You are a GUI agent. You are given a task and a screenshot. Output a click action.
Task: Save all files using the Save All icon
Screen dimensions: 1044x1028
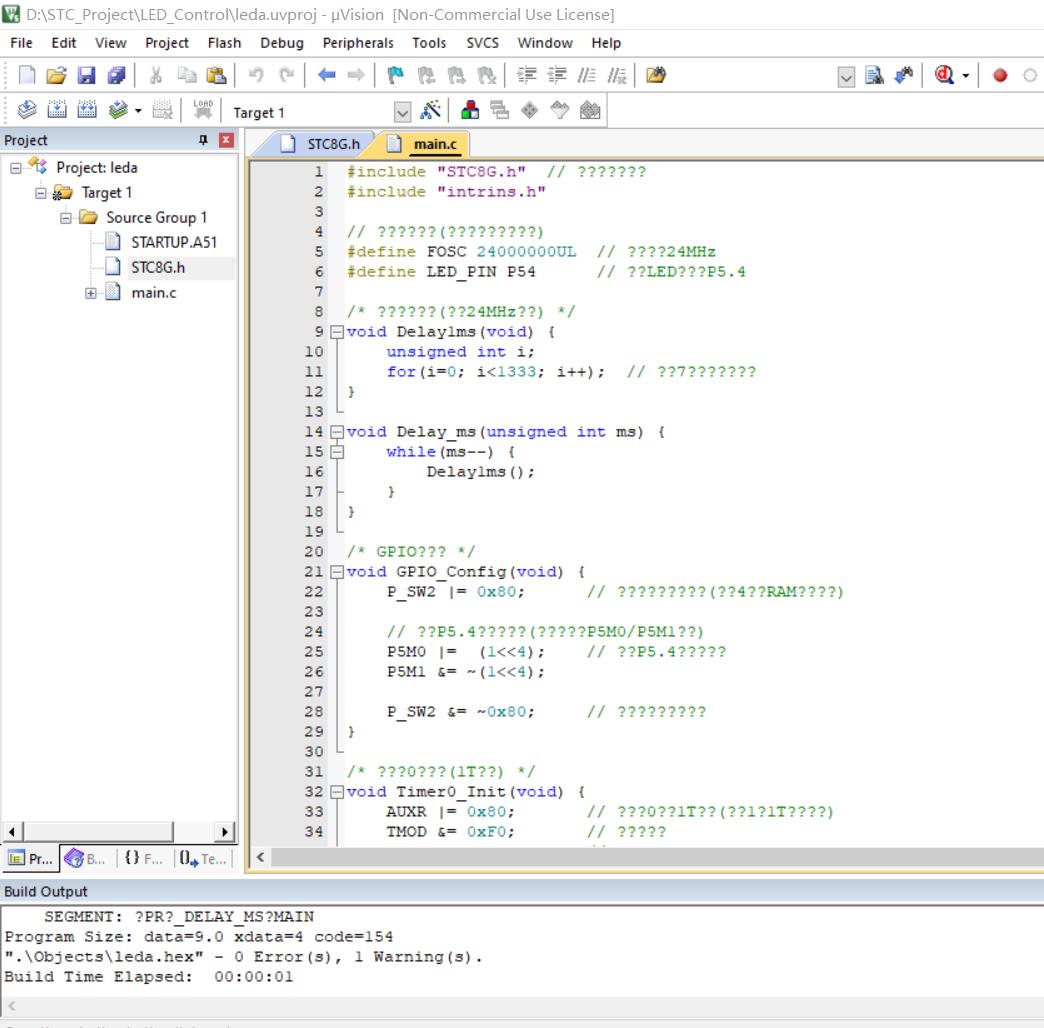[117, 75]
